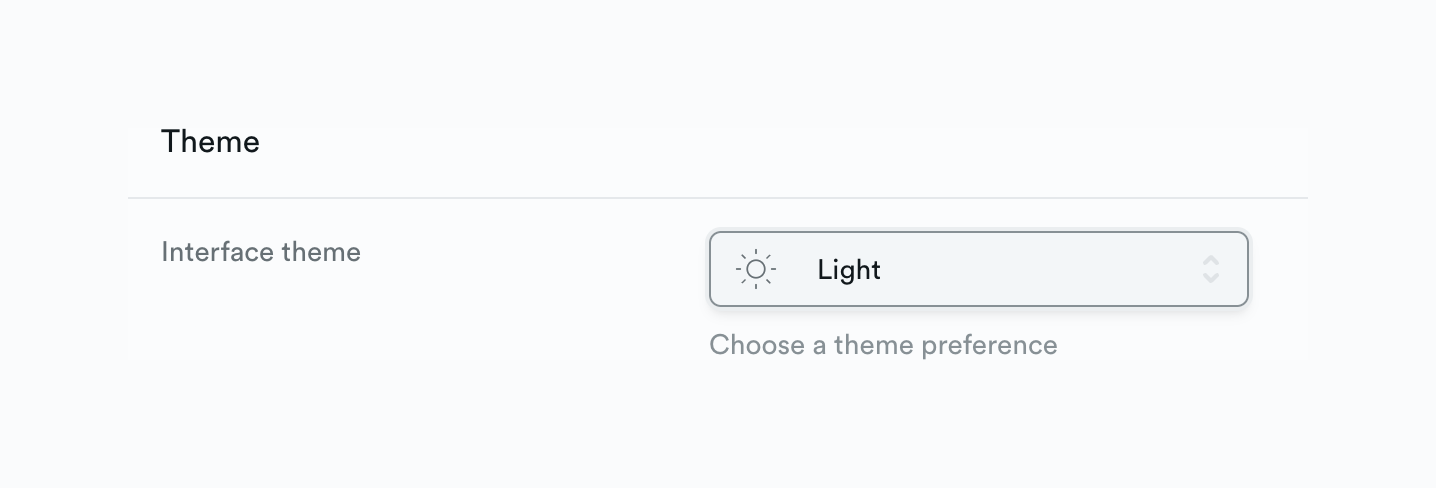This screenshot has height=488, width=1436.
Task: Click the up-down chevron arrows icon
Action: [x=1210, y=270]
